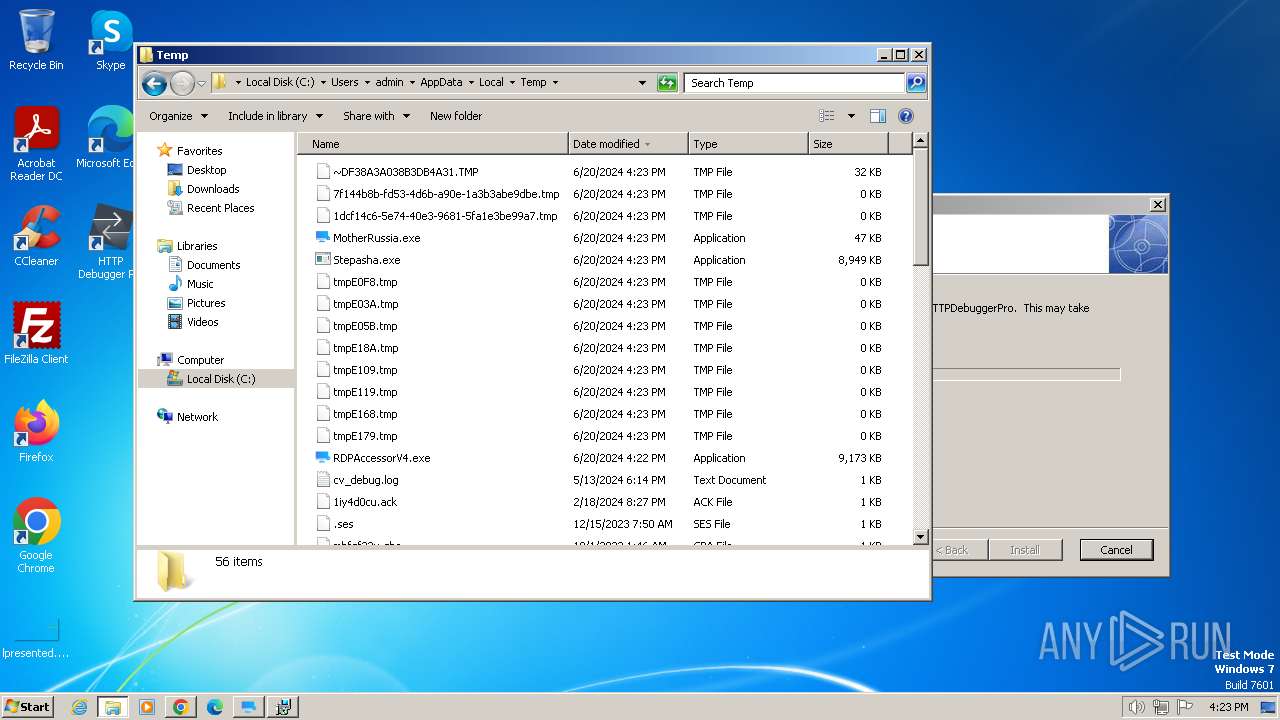Open Windows Media Player taskbar icon
Viewport: 1280px width, 720px height.
pyautogui.click(x=147, y=707)
